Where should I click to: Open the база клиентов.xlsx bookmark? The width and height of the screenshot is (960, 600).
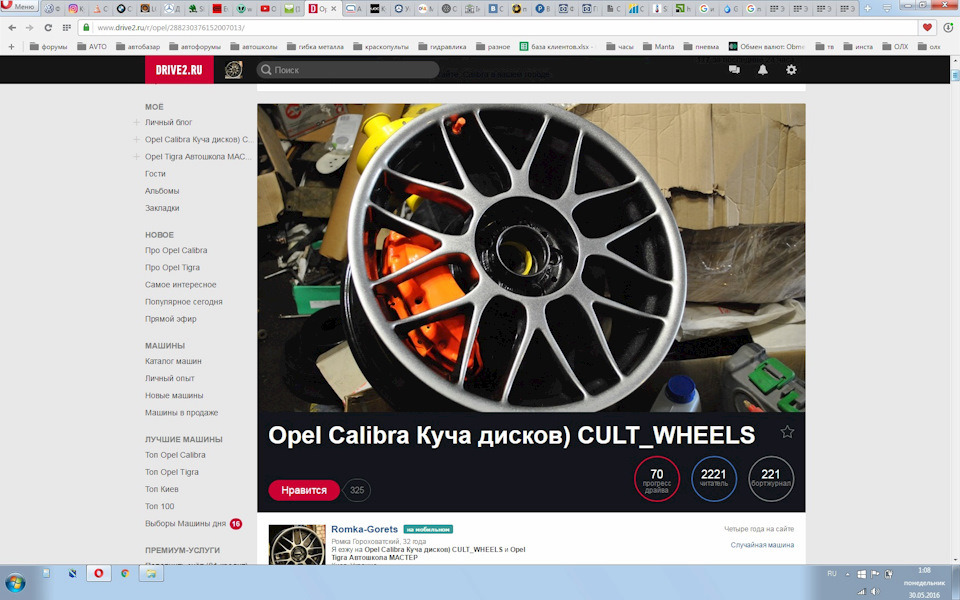pyautogui.click(x=555, y=47)
